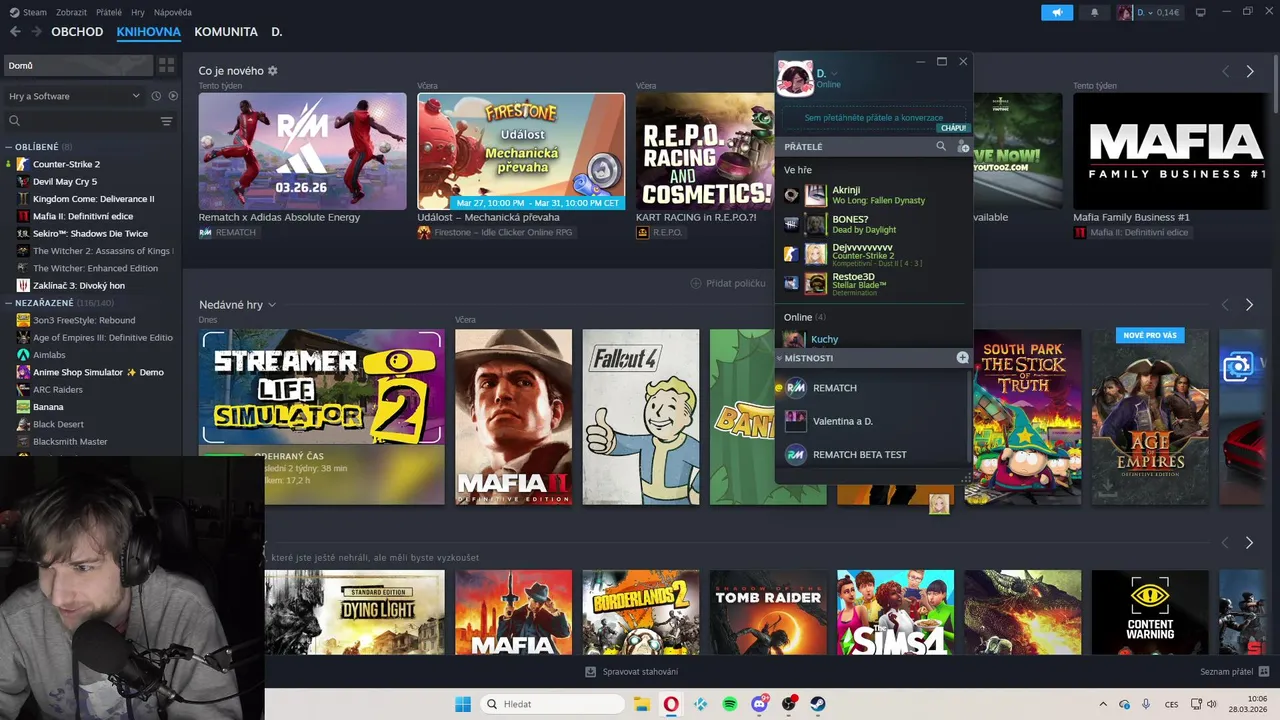The width and height of the screenshot is (1280, 720).
Task: Open the Zobrazit menu
Action: pyautogui.click(x=71, y=12)
